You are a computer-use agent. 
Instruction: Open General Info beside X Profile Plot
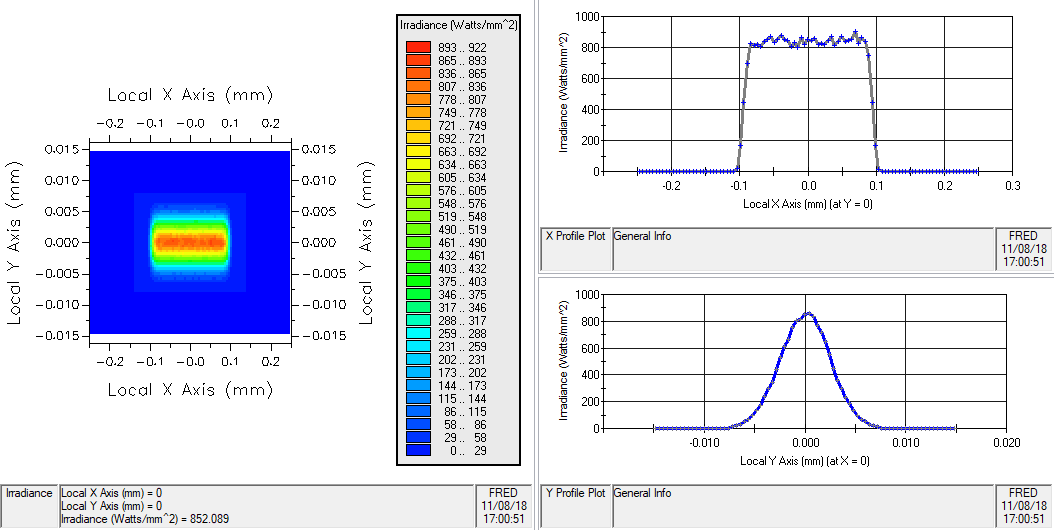click(x=642, y=236)
